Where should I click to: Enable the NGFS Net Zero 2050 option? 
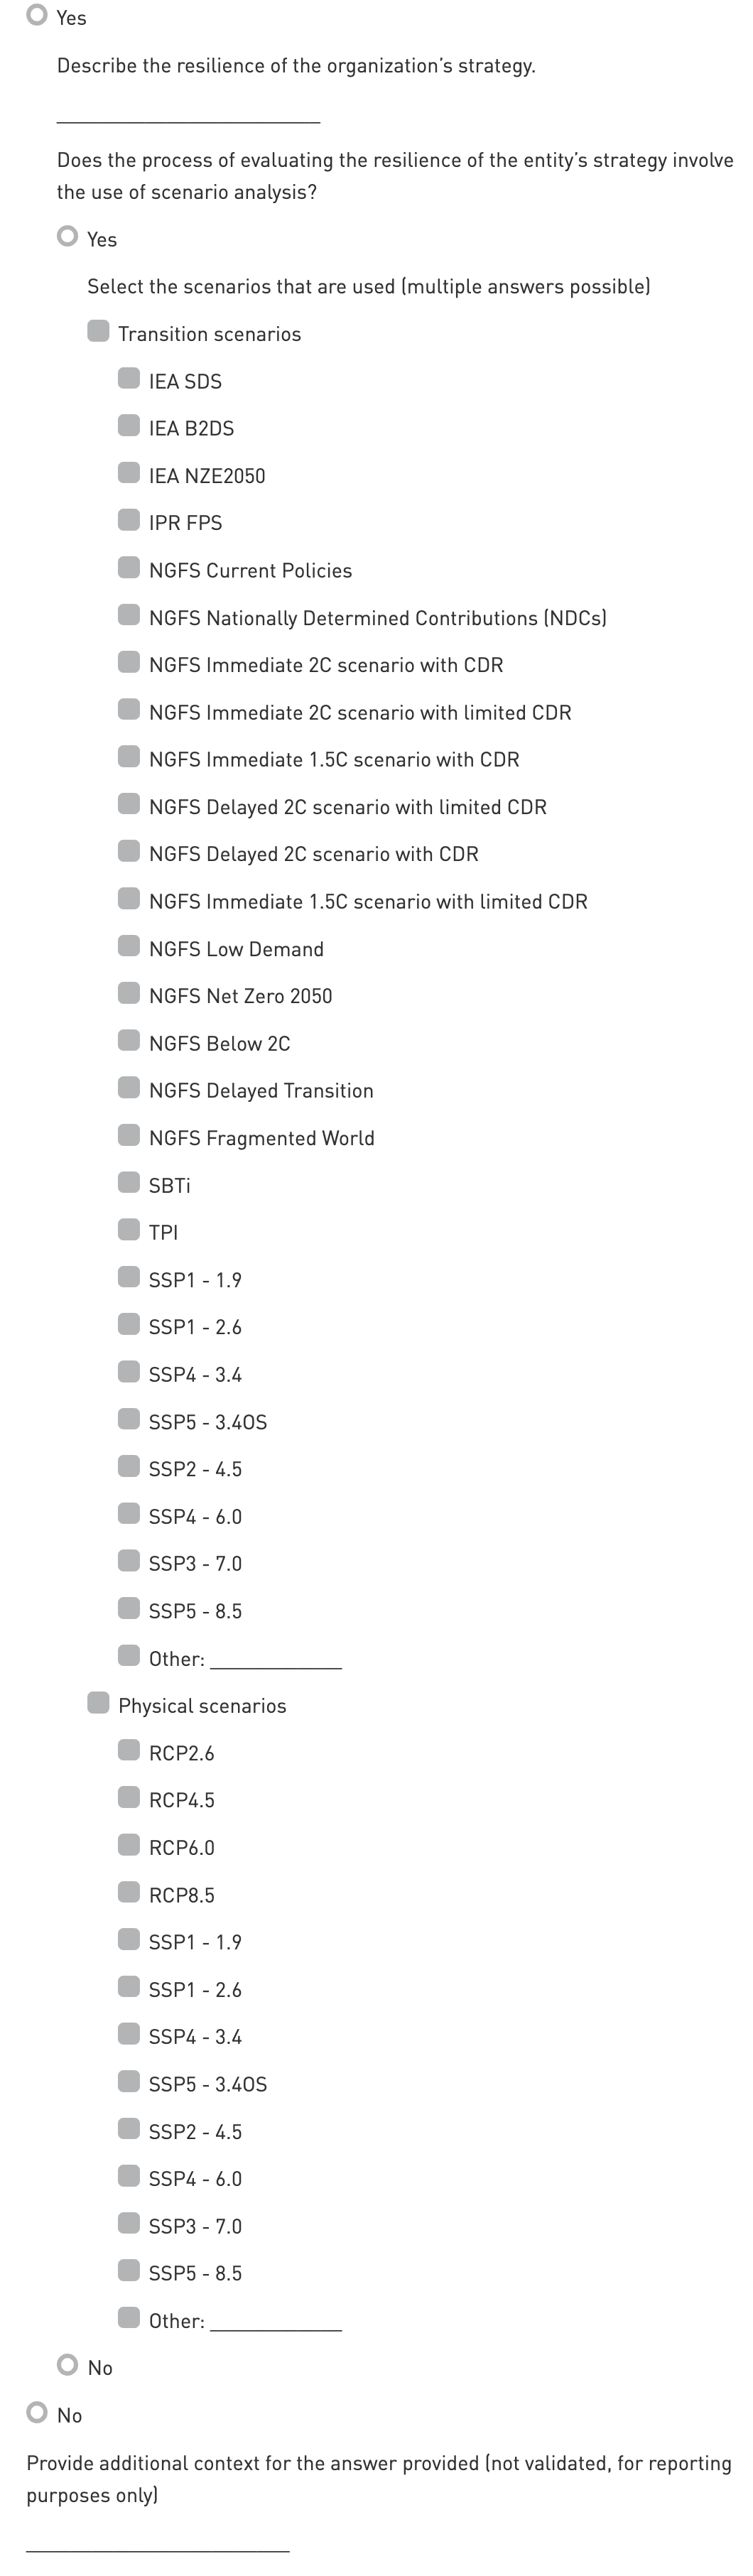point(129,993)
